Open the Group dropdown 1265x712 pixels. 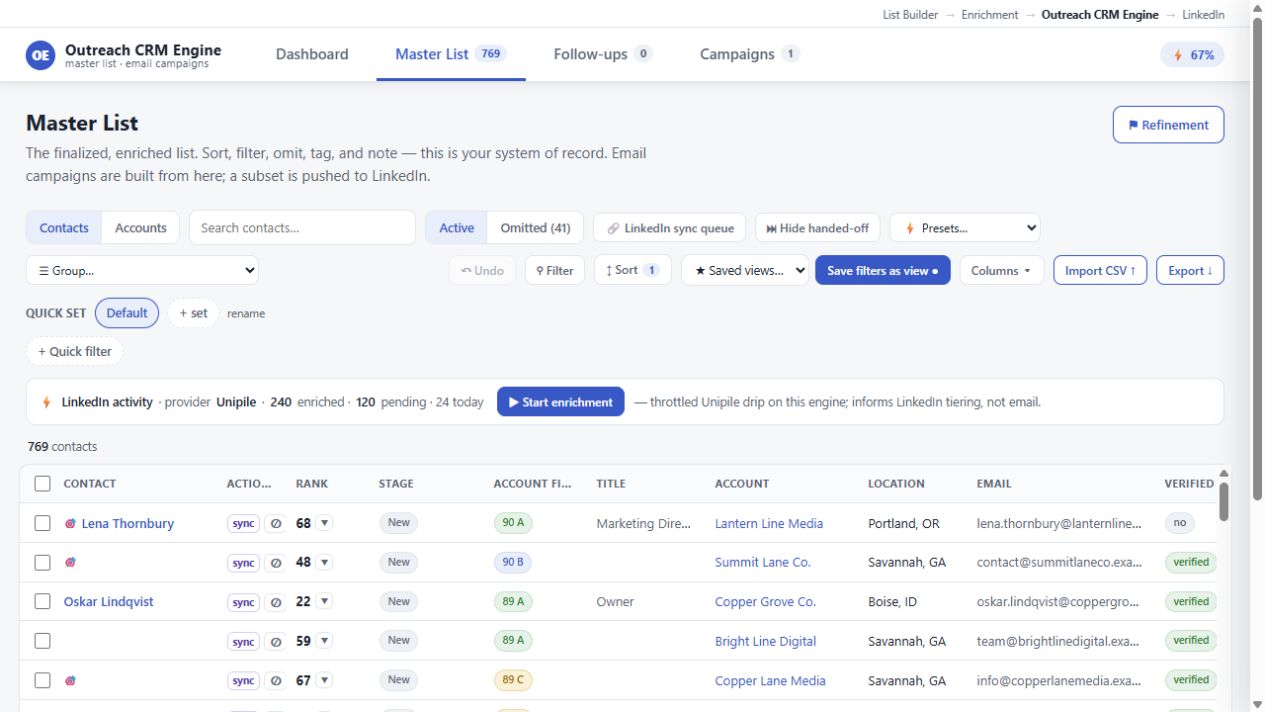[x=142, y=270]
